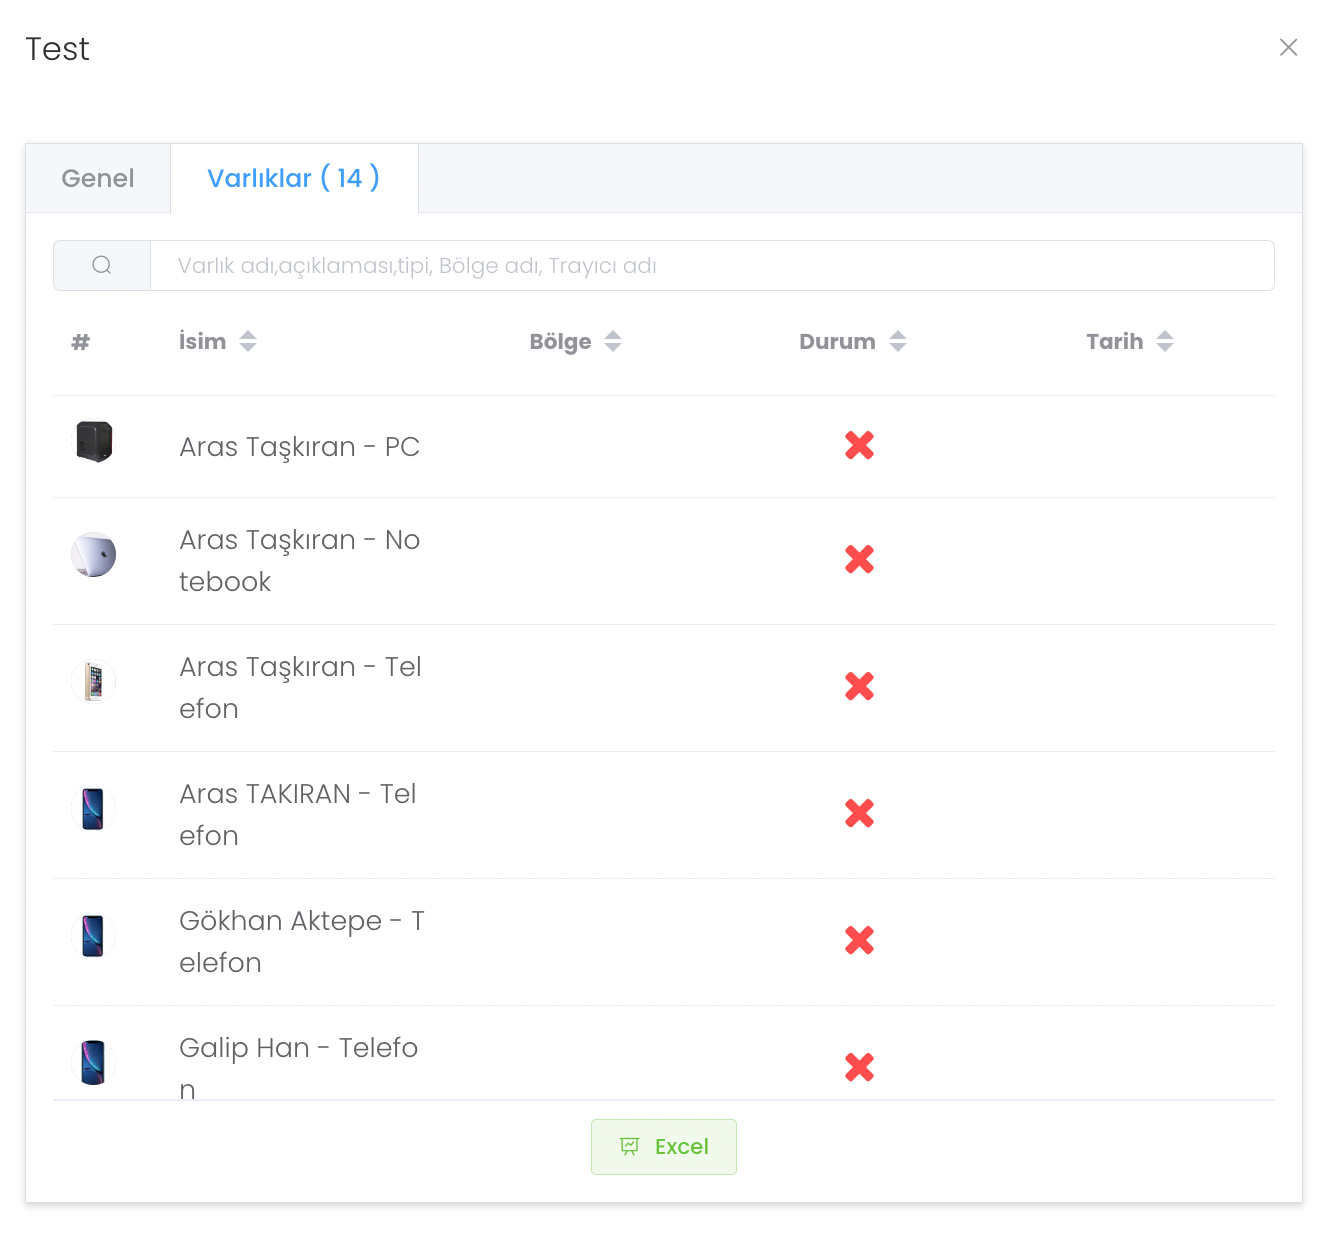
Task: Click the notebook thumbnail image
Action: click(x=94, y=555)
